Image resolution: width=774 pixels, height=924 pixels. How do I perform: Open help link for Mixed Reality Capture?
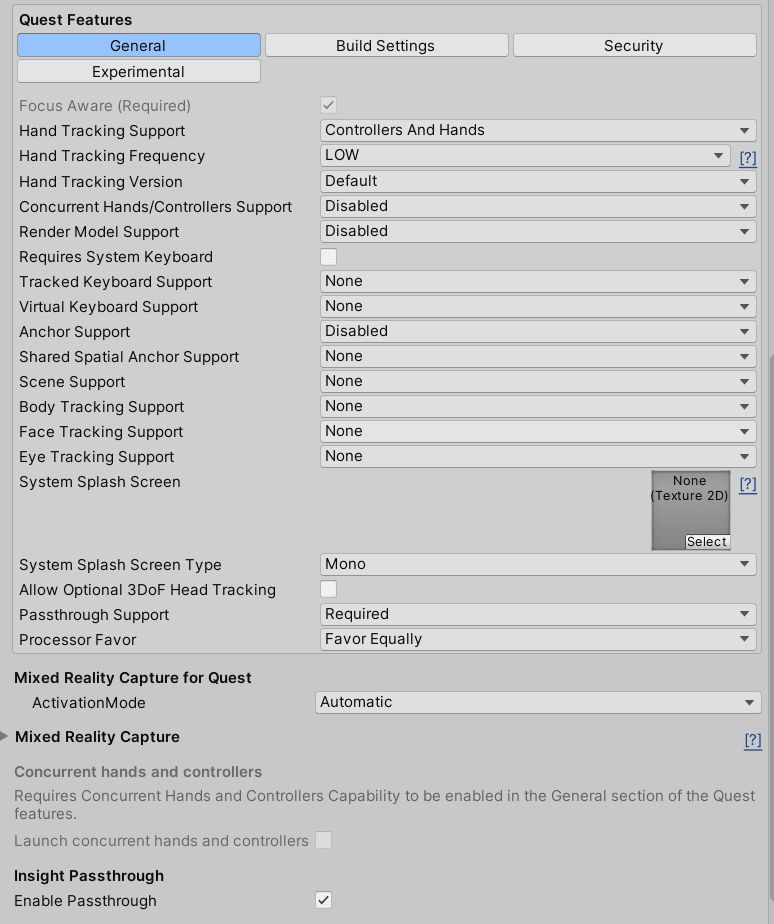tap(753, 740)
